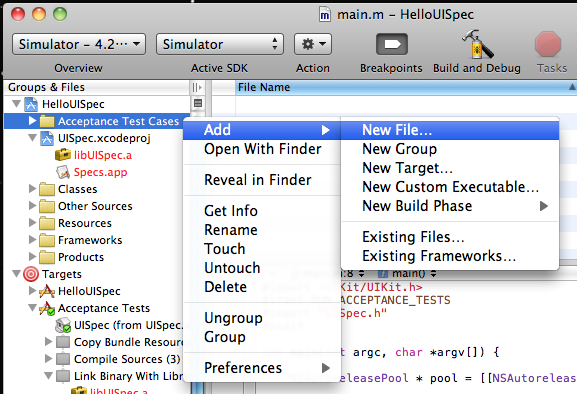577x394 pixels.
Task: Select Open With Finder in context menu
Action: [262, 149]
